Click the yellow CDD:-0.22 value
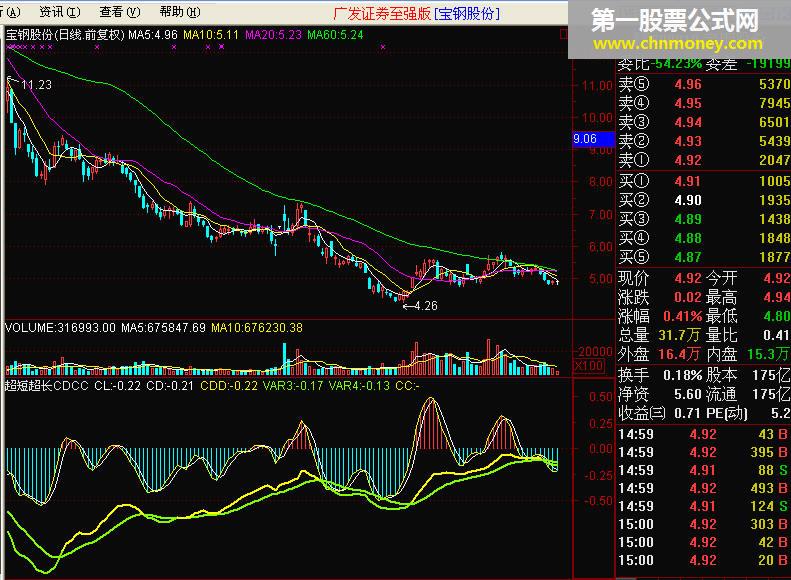The height and width of the screenshot is (580, 791). coord(229,386)
